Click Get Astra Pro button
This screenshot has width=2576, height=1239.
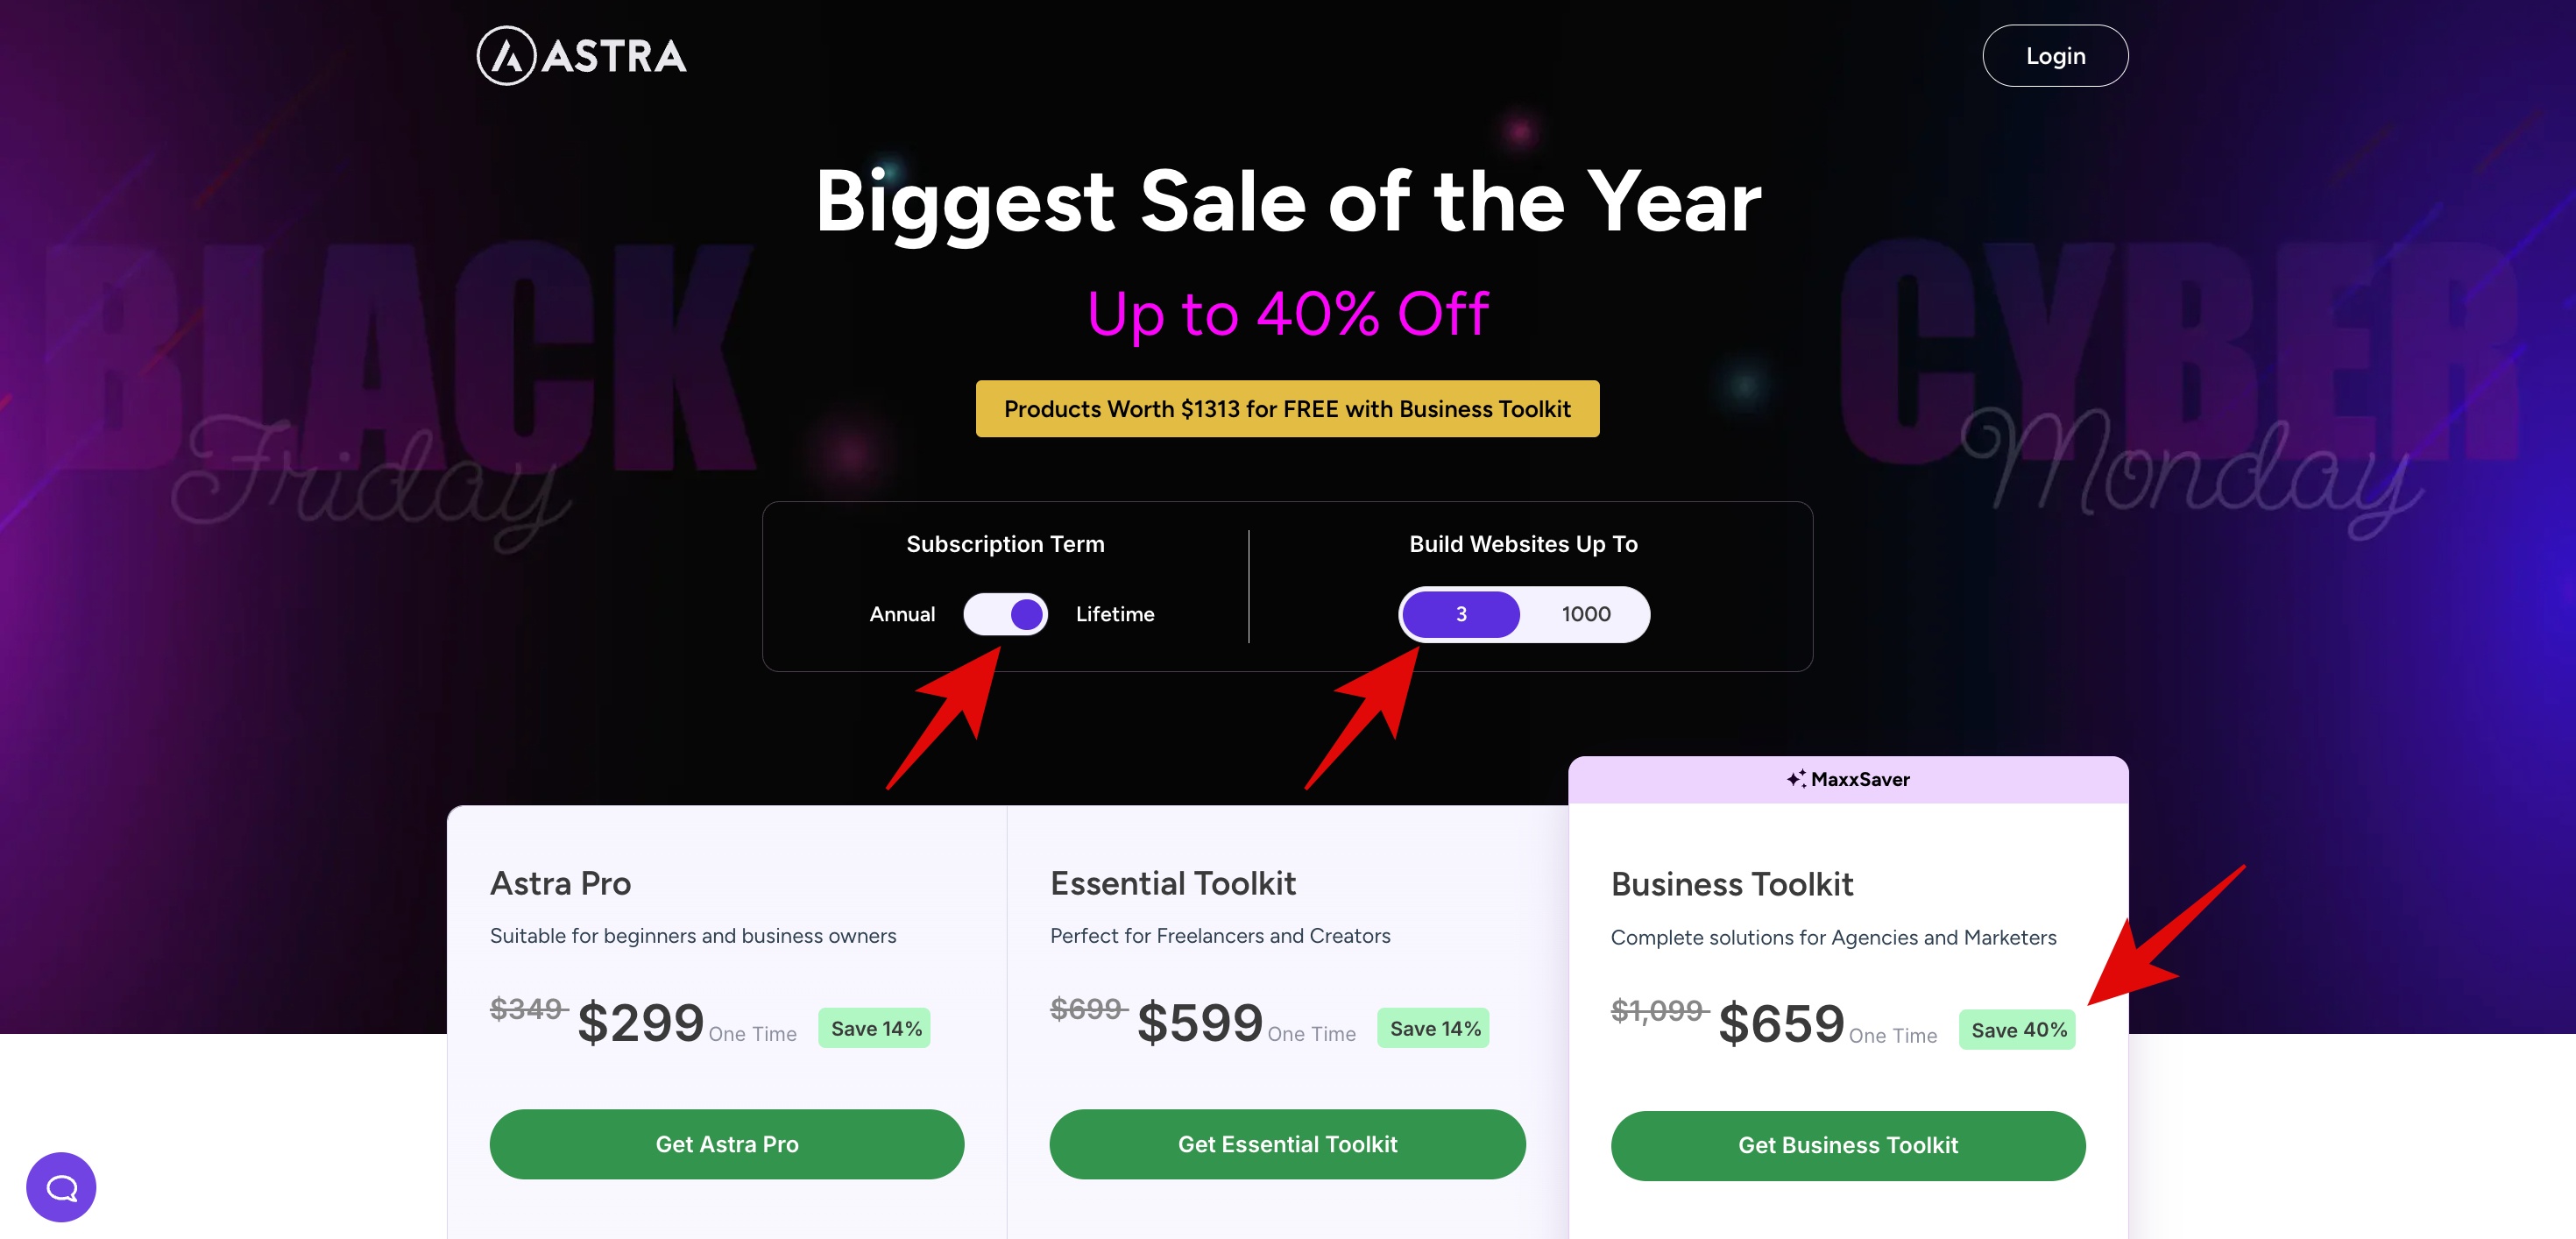[x=727, y=1144]
